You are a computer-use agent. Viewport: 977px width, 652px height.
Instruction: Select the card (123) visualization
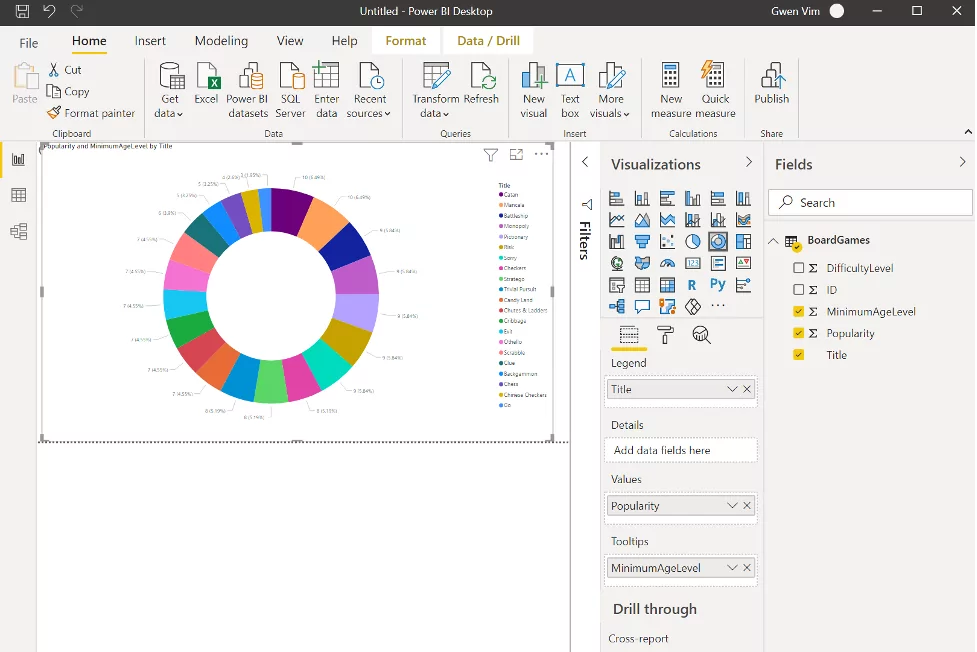click(x=692, y=263)
